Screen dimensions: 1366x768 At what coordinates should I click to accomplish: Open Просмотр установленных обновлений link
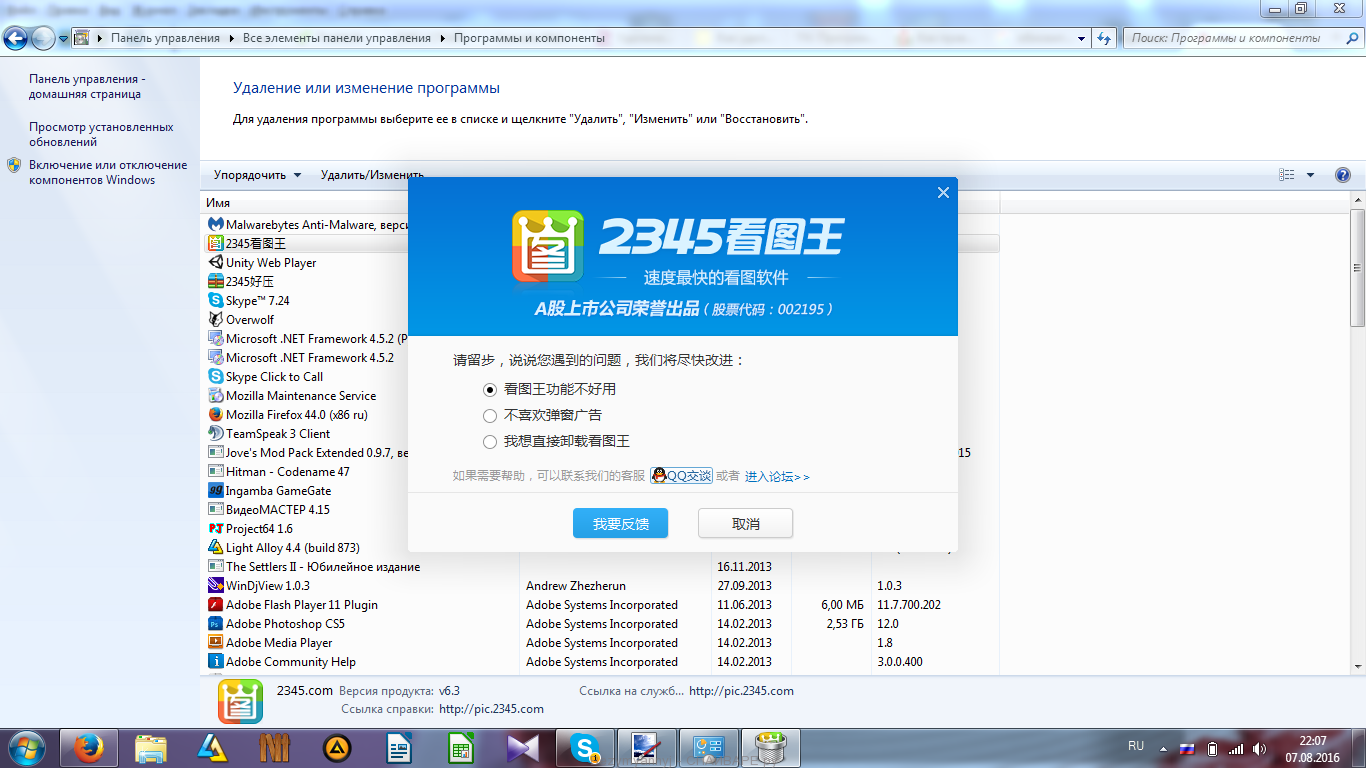tap(101, 135)
